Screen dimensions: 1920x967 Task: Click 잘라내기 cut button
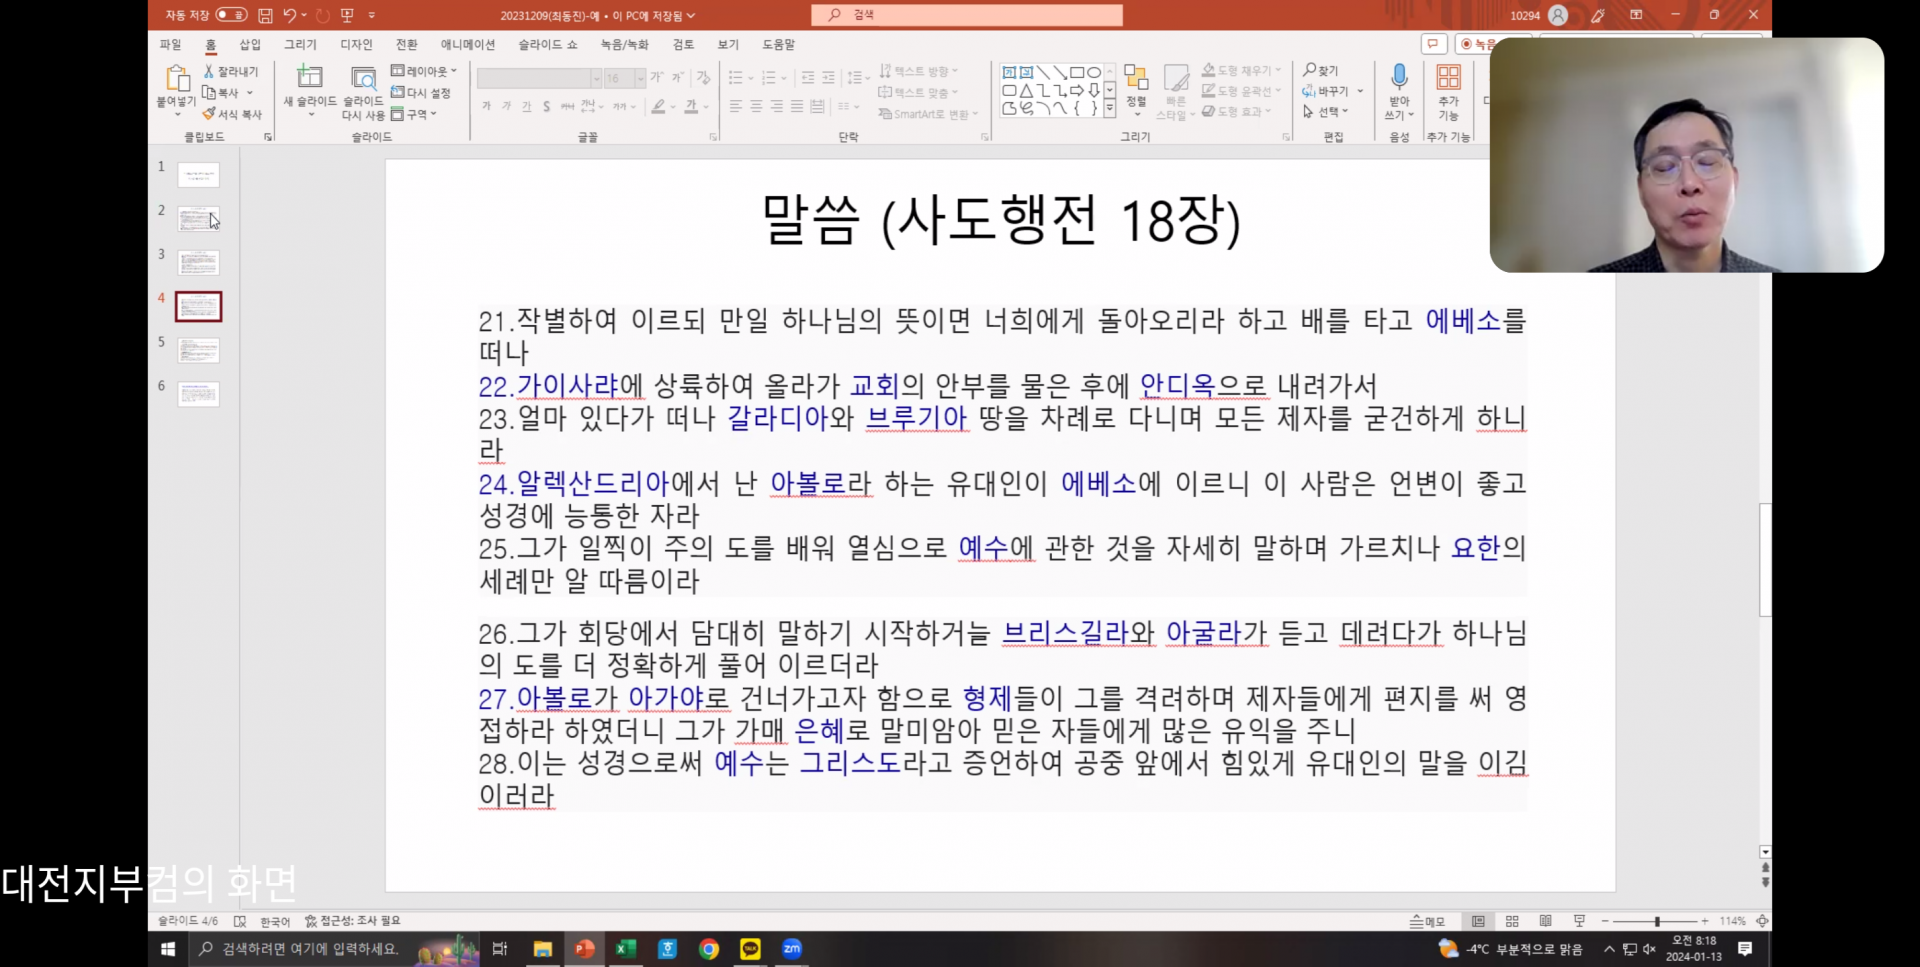tap(231, 72)
